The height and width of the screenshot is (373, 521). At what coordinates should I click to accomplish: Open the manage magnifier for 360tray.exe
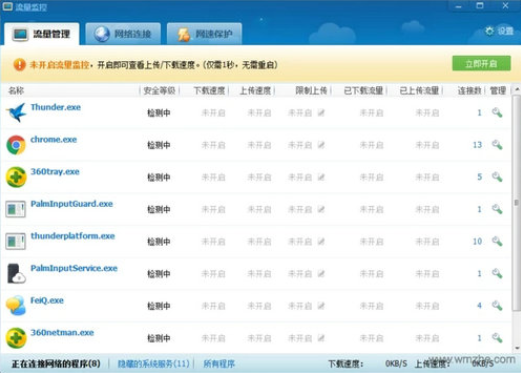tap(497, 177)
